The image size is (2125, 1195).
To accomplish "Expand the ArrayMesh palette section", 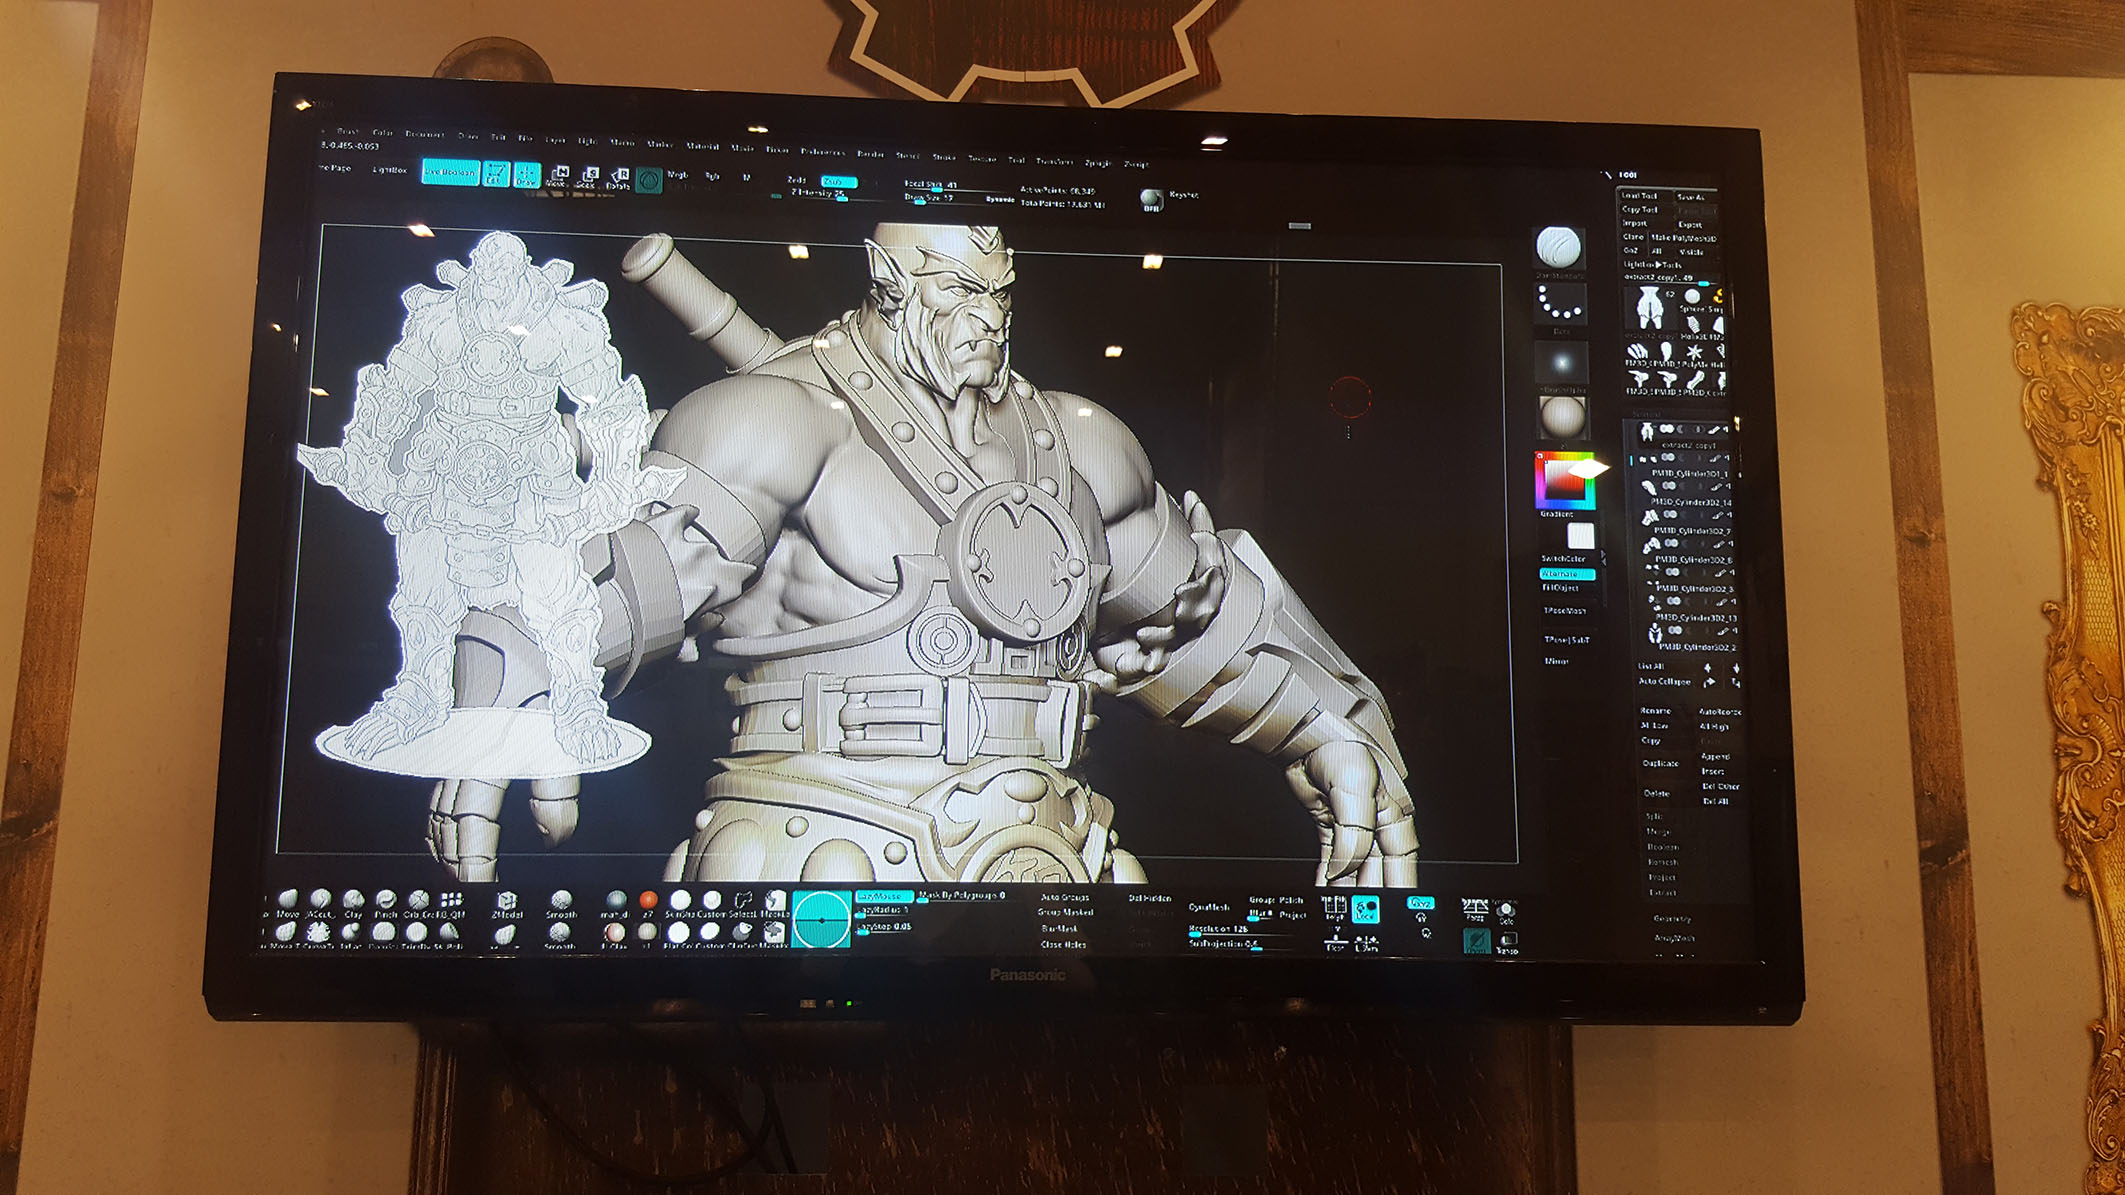I will point(1675,938).
